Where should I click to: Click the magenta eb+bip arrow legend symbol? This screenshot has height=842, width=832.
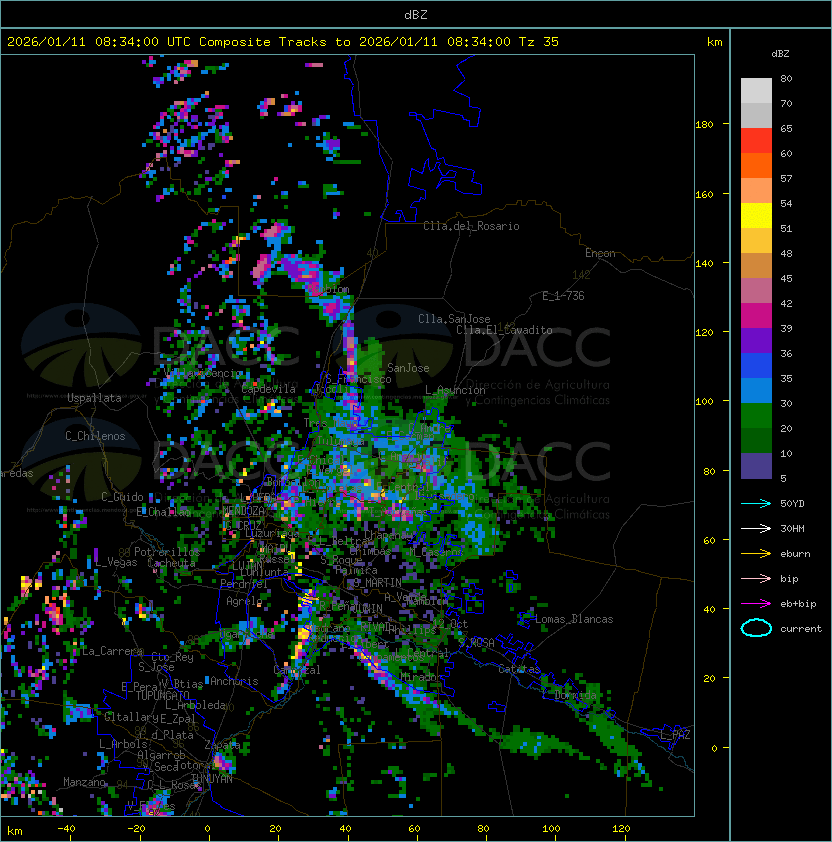[x=756, y=604]
